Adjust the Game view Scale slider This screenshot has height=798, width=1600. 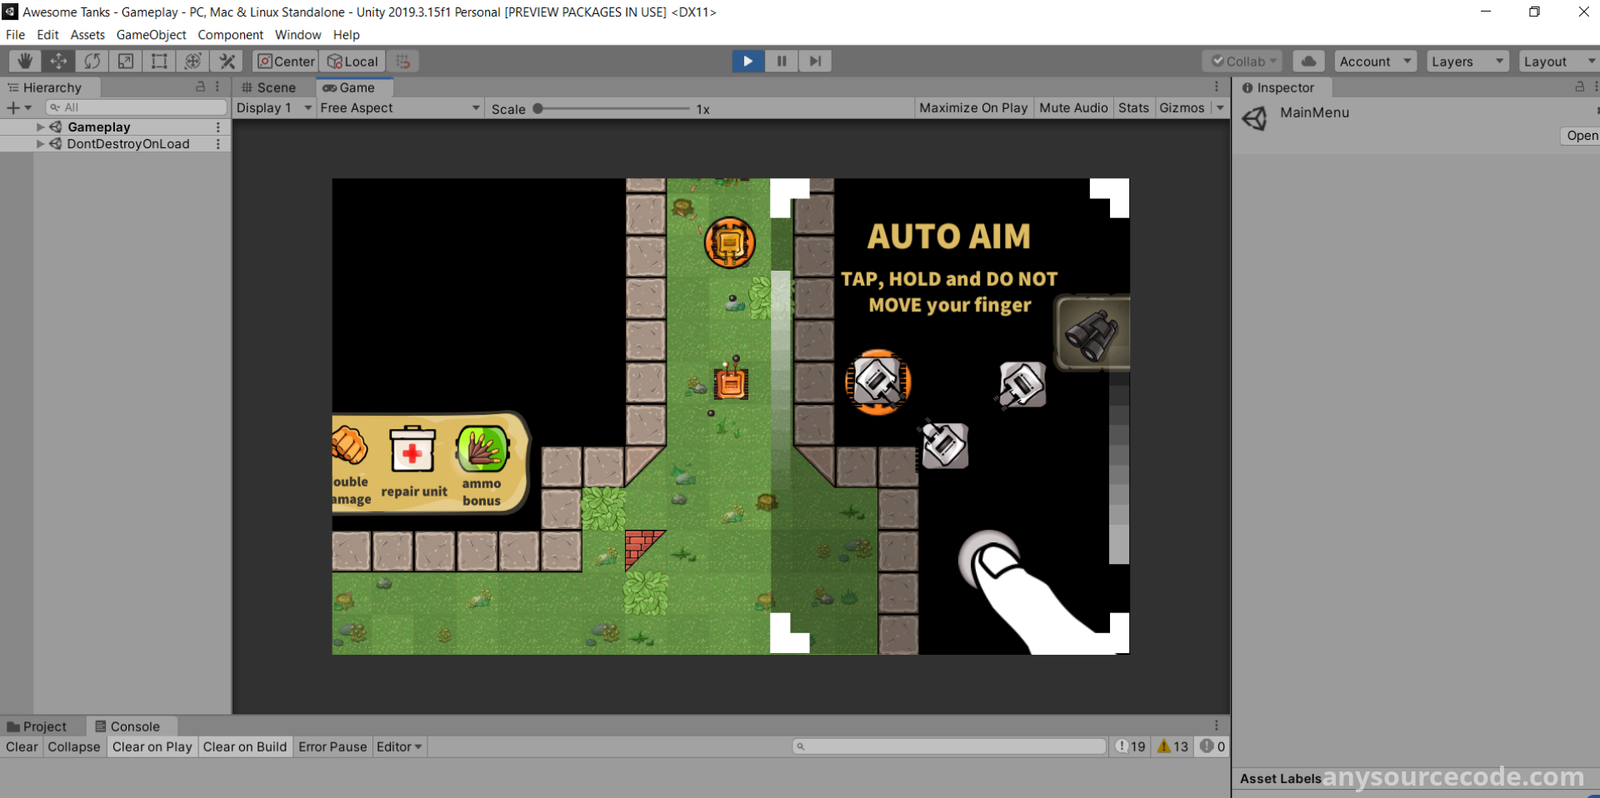tap(539, 109)
